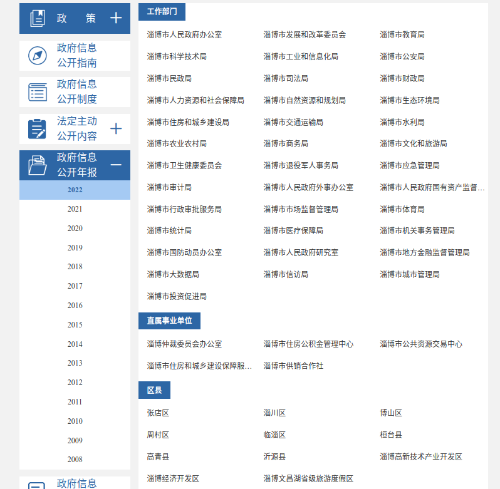Viewport: 500px width, 489px height.
Task: Click the 政策 document icon
Action: (x=37, y=18)
